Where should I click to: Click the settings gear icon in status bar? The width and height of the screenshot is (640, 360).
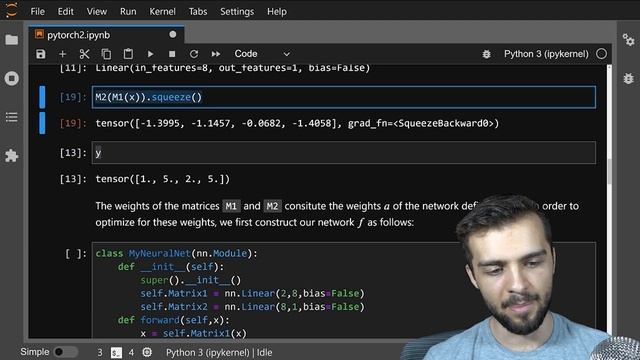tap(147, 352)
